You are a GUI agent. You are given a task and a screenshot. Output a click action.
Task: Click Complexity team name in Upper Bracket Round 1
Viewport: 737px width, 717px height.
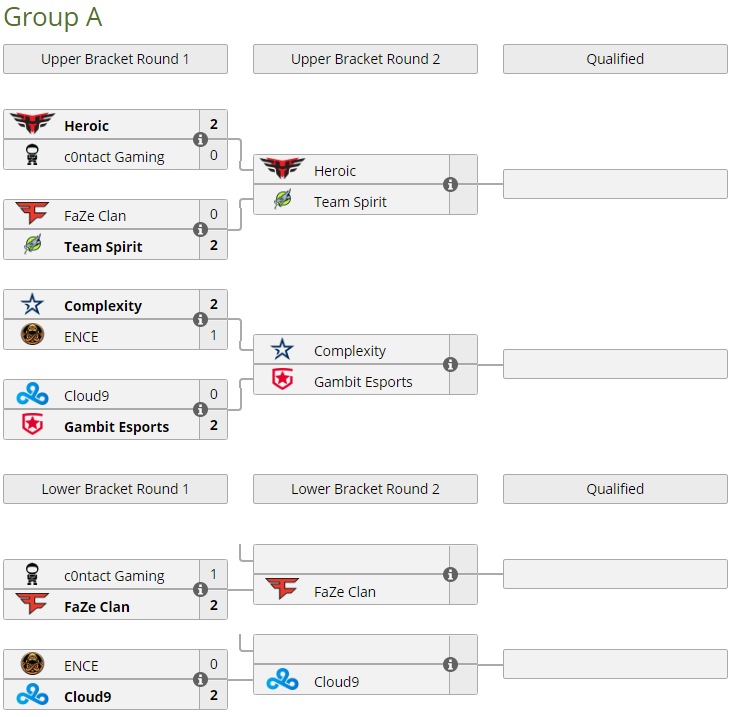pos(103,306)
